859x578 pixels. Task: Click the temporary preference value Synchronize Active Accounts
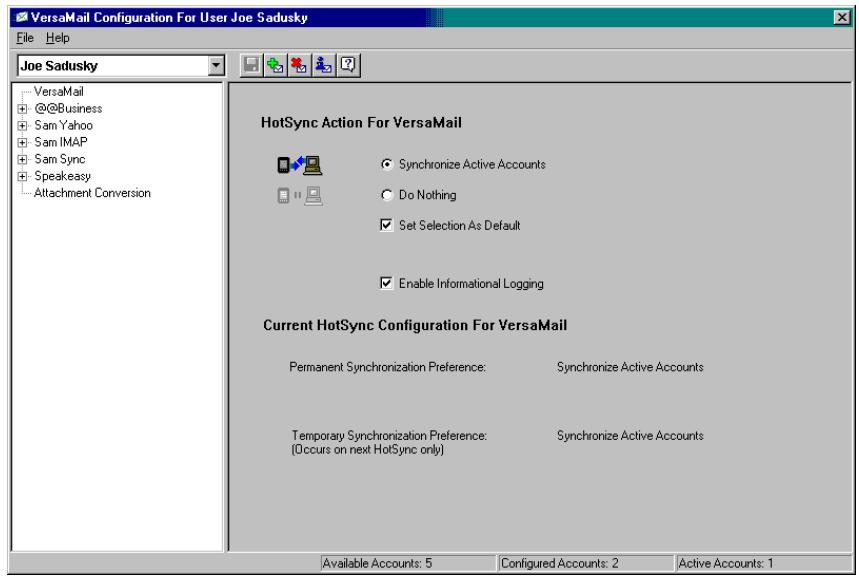pos(630,436)
